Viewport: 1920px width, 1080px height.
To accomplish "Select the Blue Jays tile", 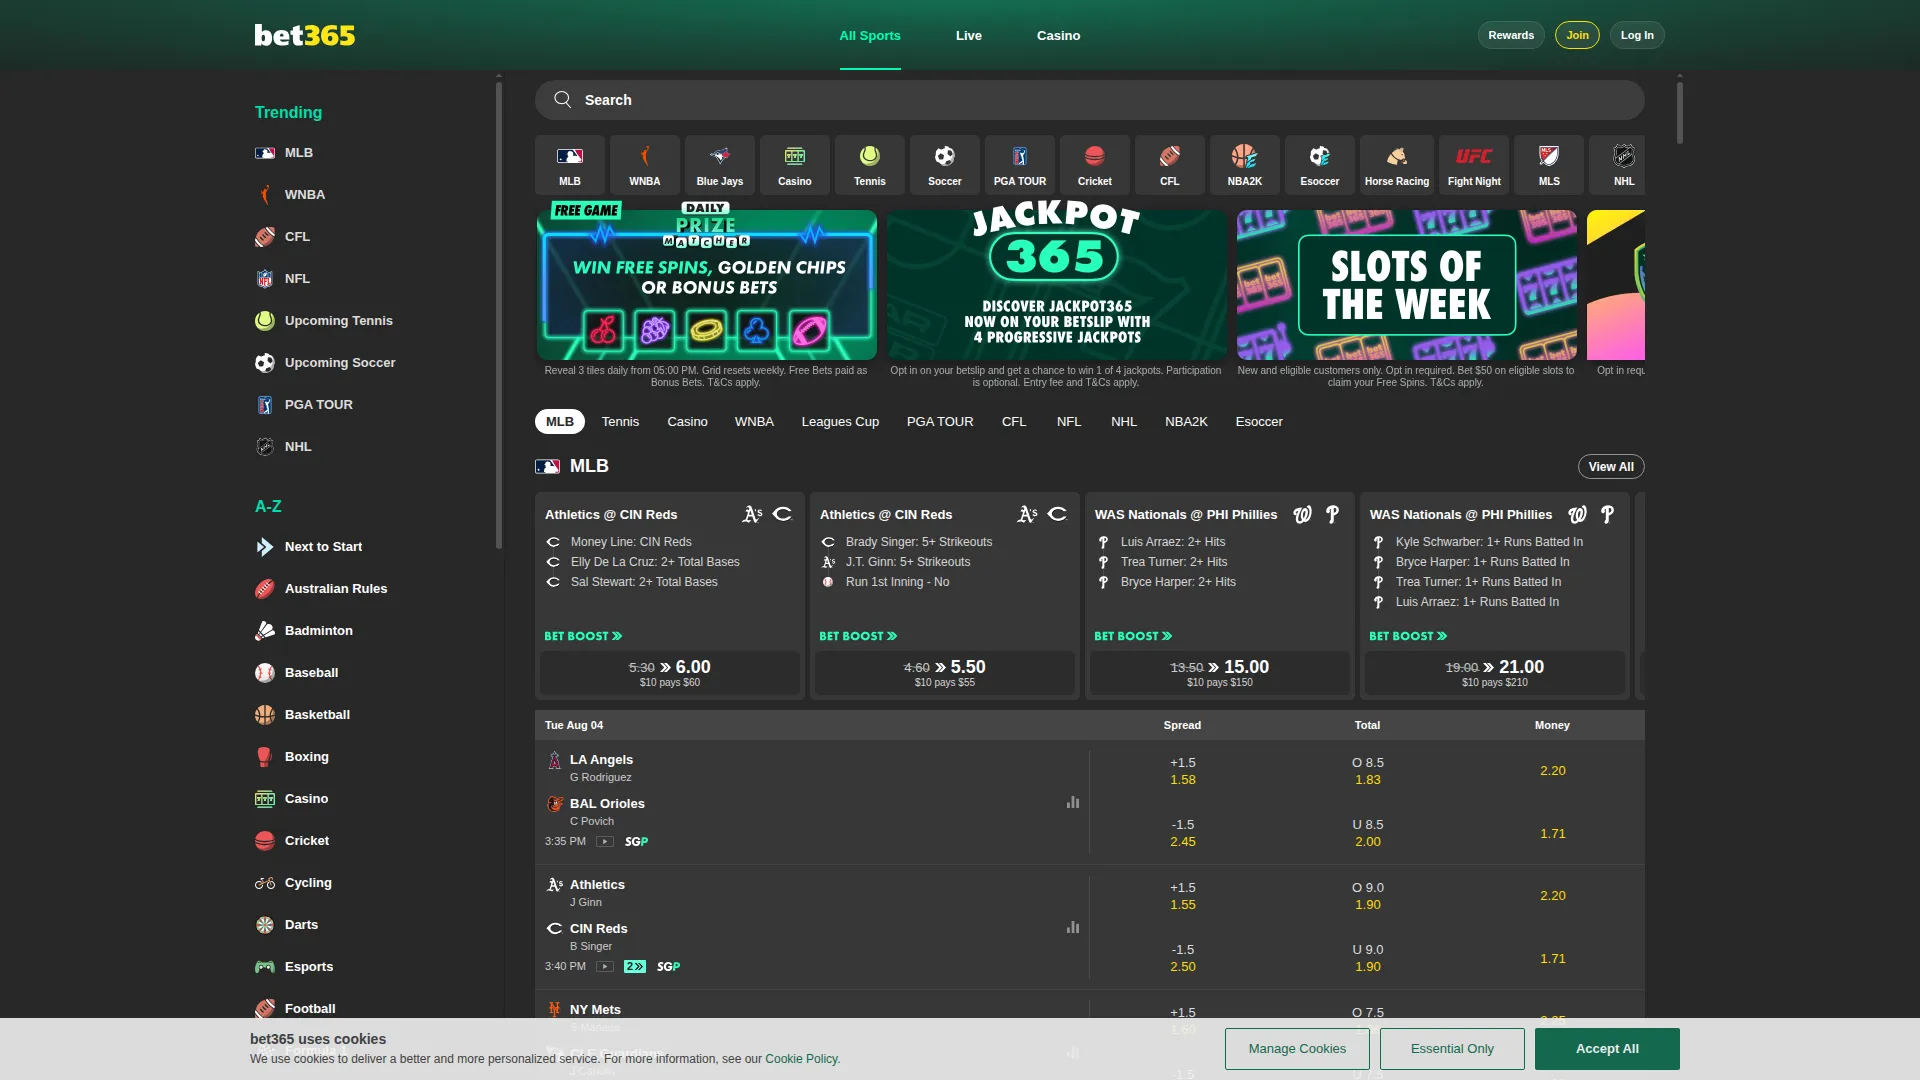I will (719, 164).
